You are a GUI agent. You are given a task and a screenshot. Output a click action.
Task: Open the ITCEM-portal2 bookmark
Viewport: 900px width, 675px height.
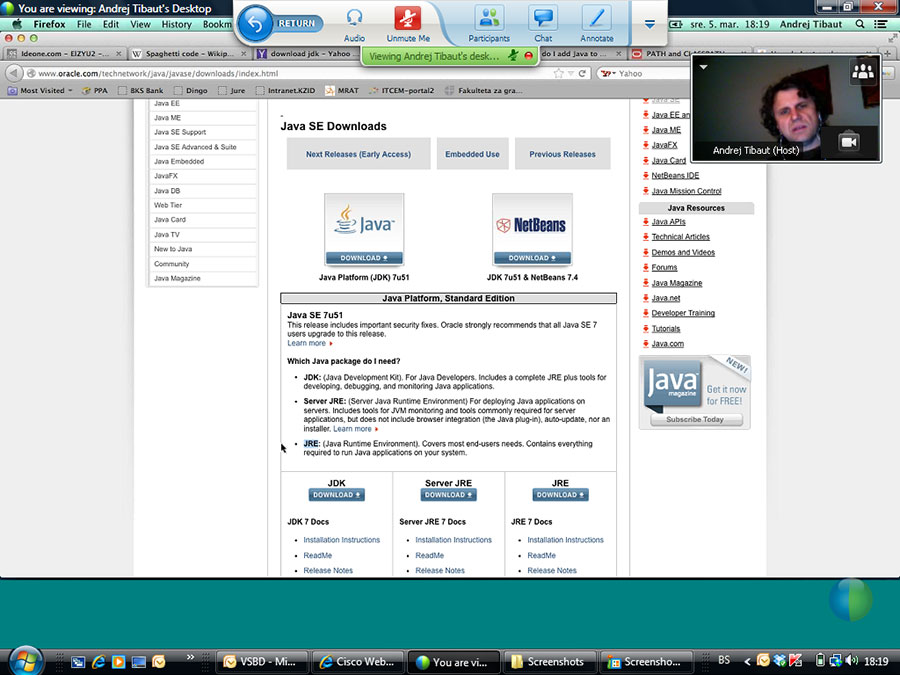click(402, 90)
